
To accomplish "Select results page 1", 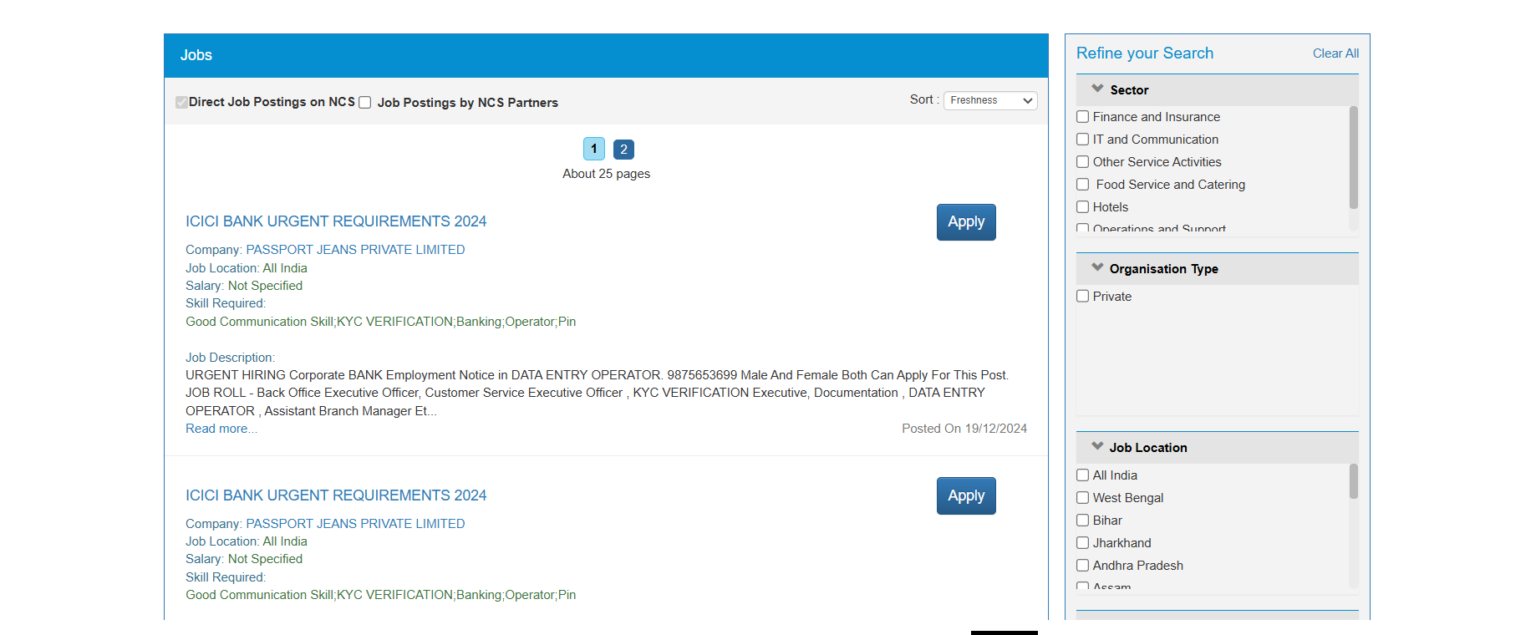I will tap(594, 149).
